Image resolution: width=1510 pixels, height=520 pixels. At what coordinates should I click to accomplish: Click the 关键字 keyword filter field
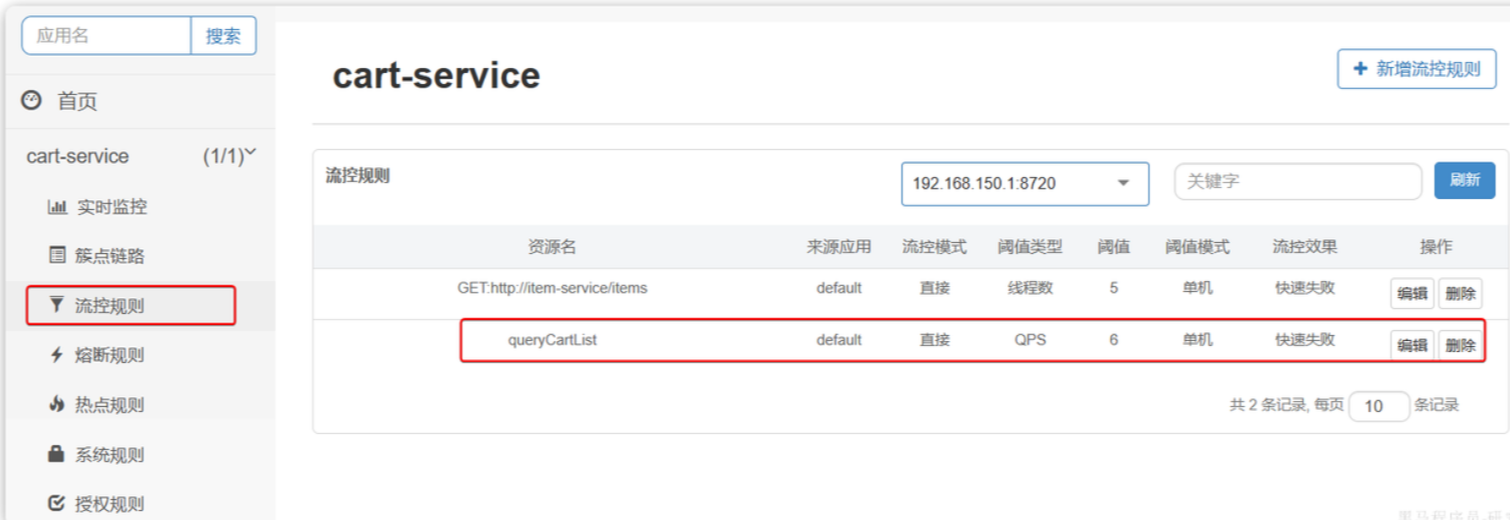(x=1297, y=182)
